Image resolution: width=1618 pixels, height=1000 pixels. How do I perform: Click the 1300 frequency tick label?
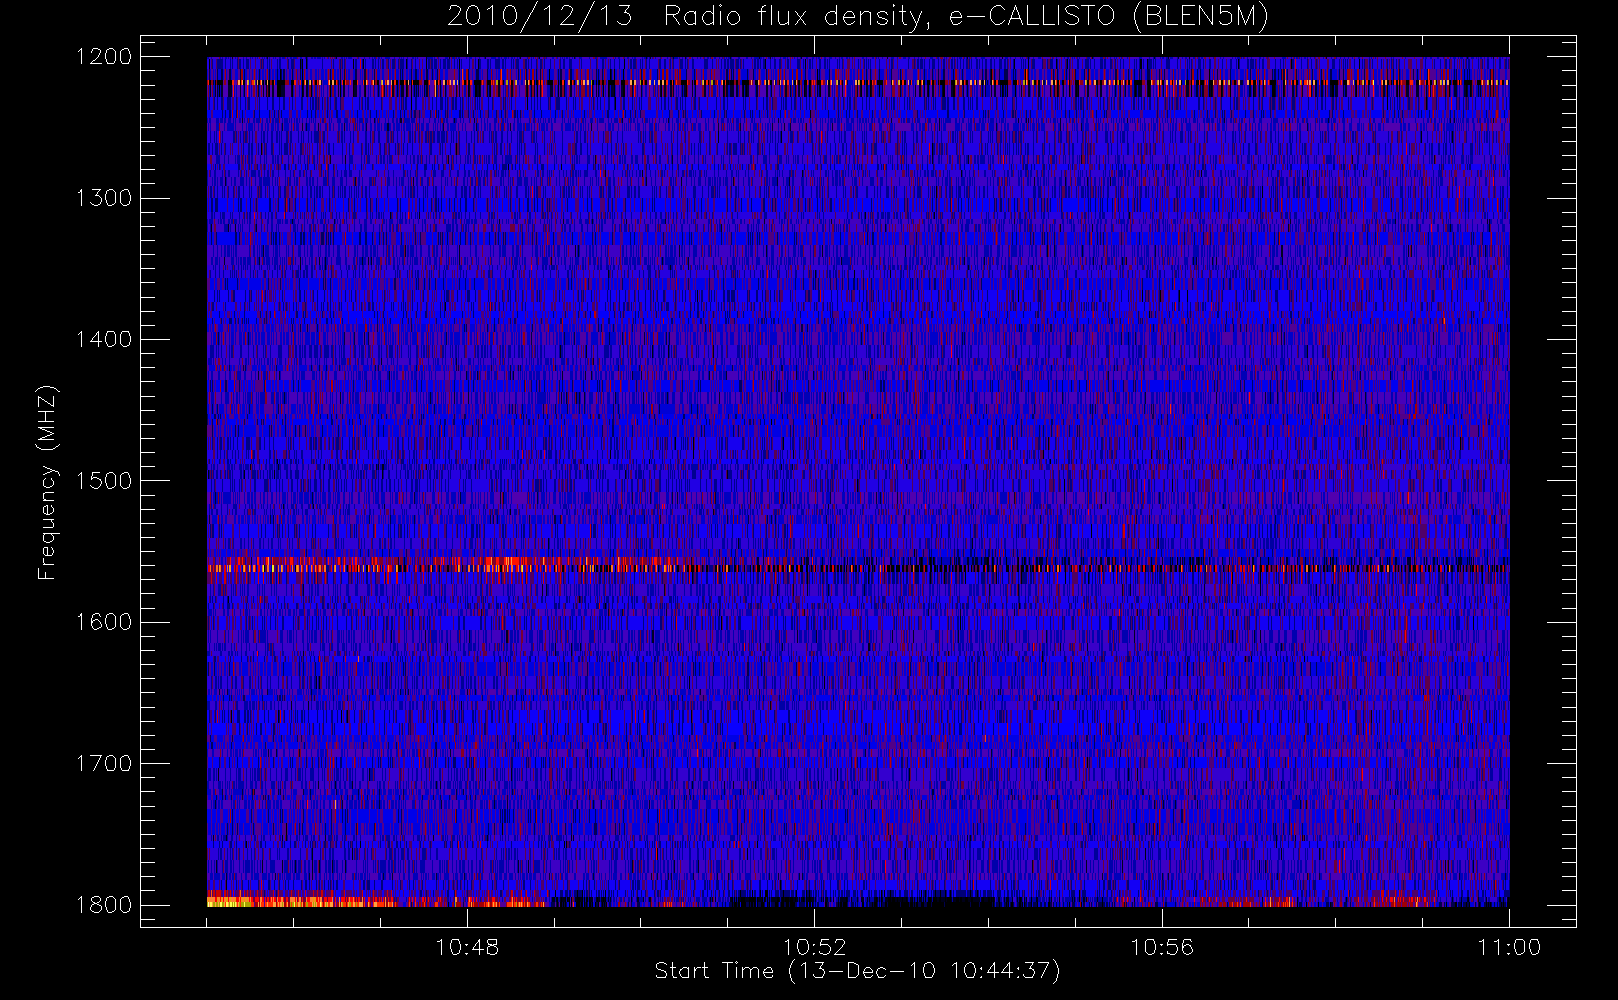coord(104,198)
